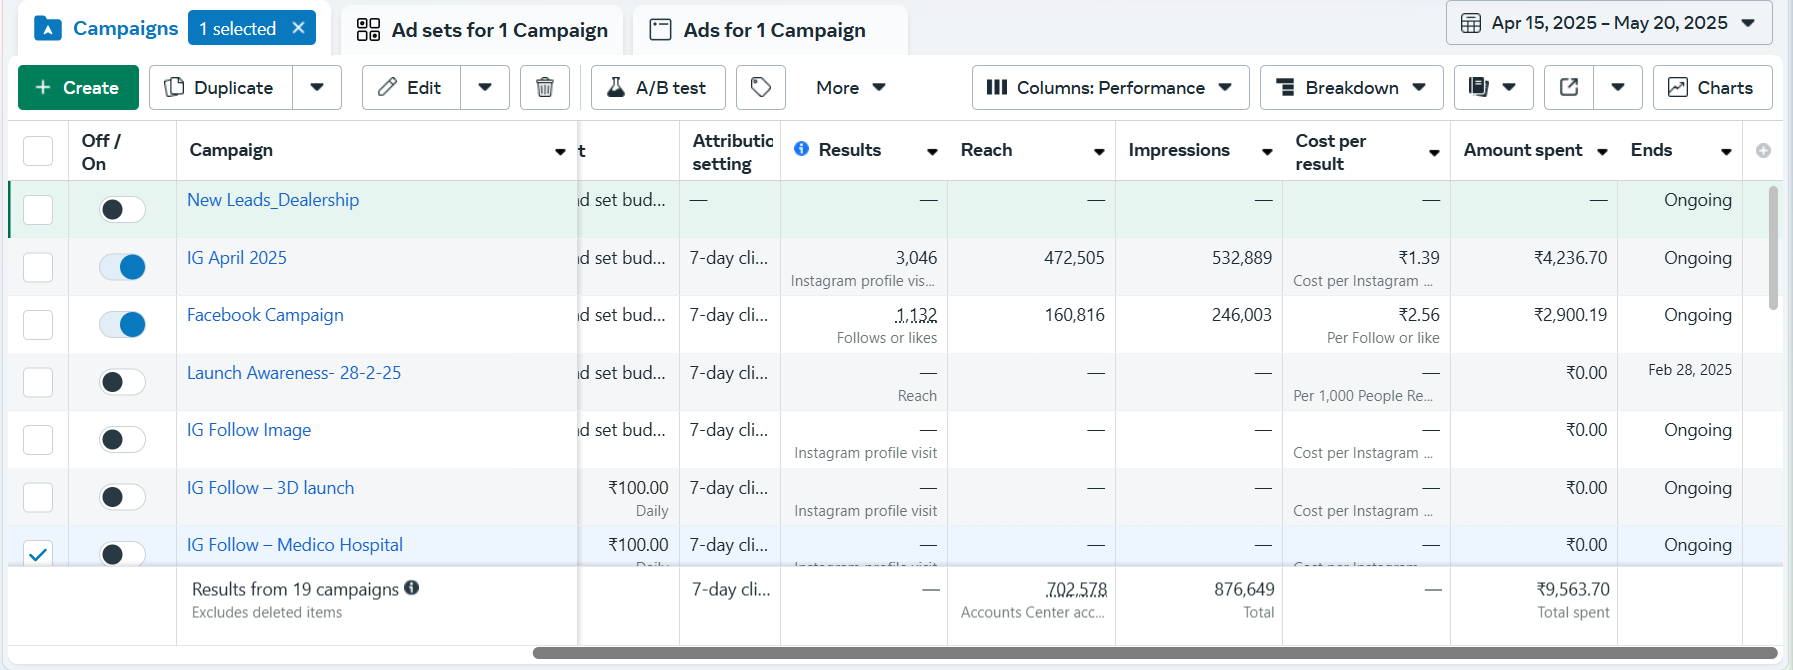Switch to Ads for 1 Campaign tab
1793x670 pixels.
[x=770, y=30]
